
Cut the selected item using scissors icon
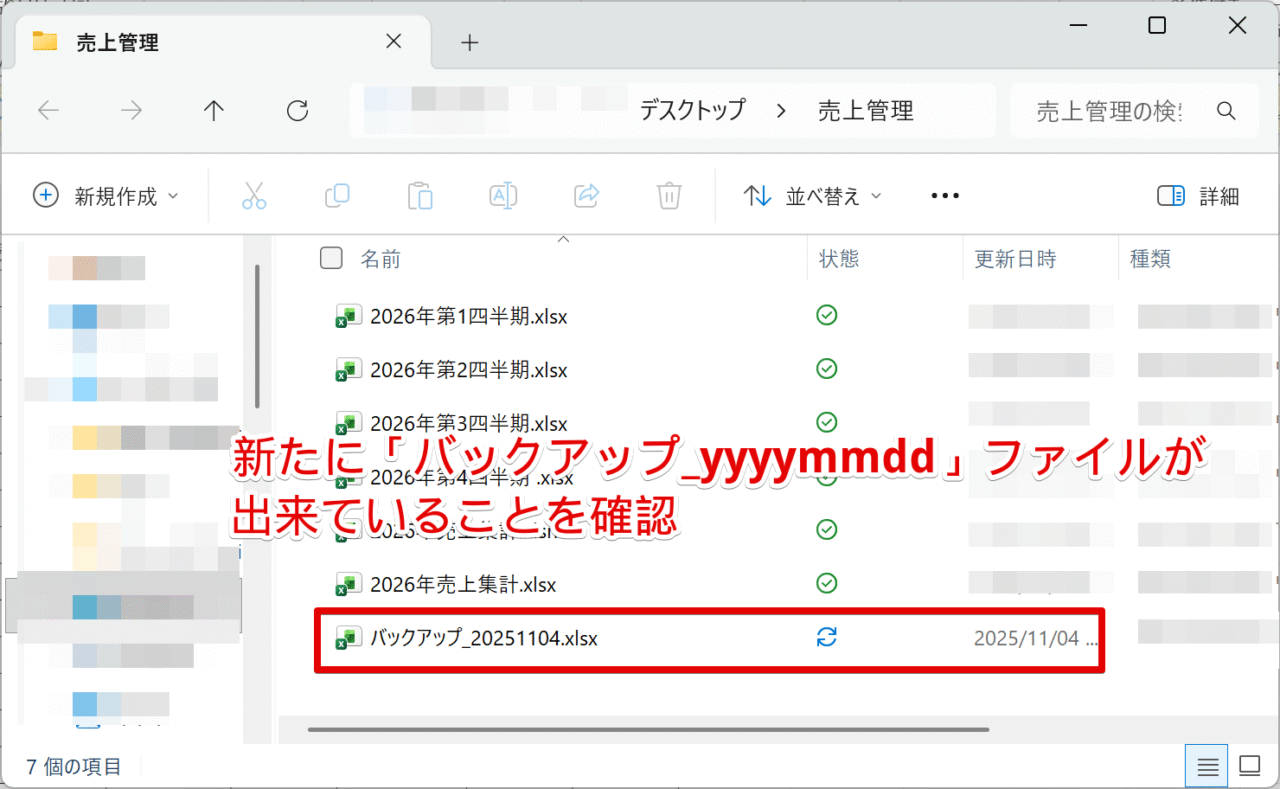254,195
